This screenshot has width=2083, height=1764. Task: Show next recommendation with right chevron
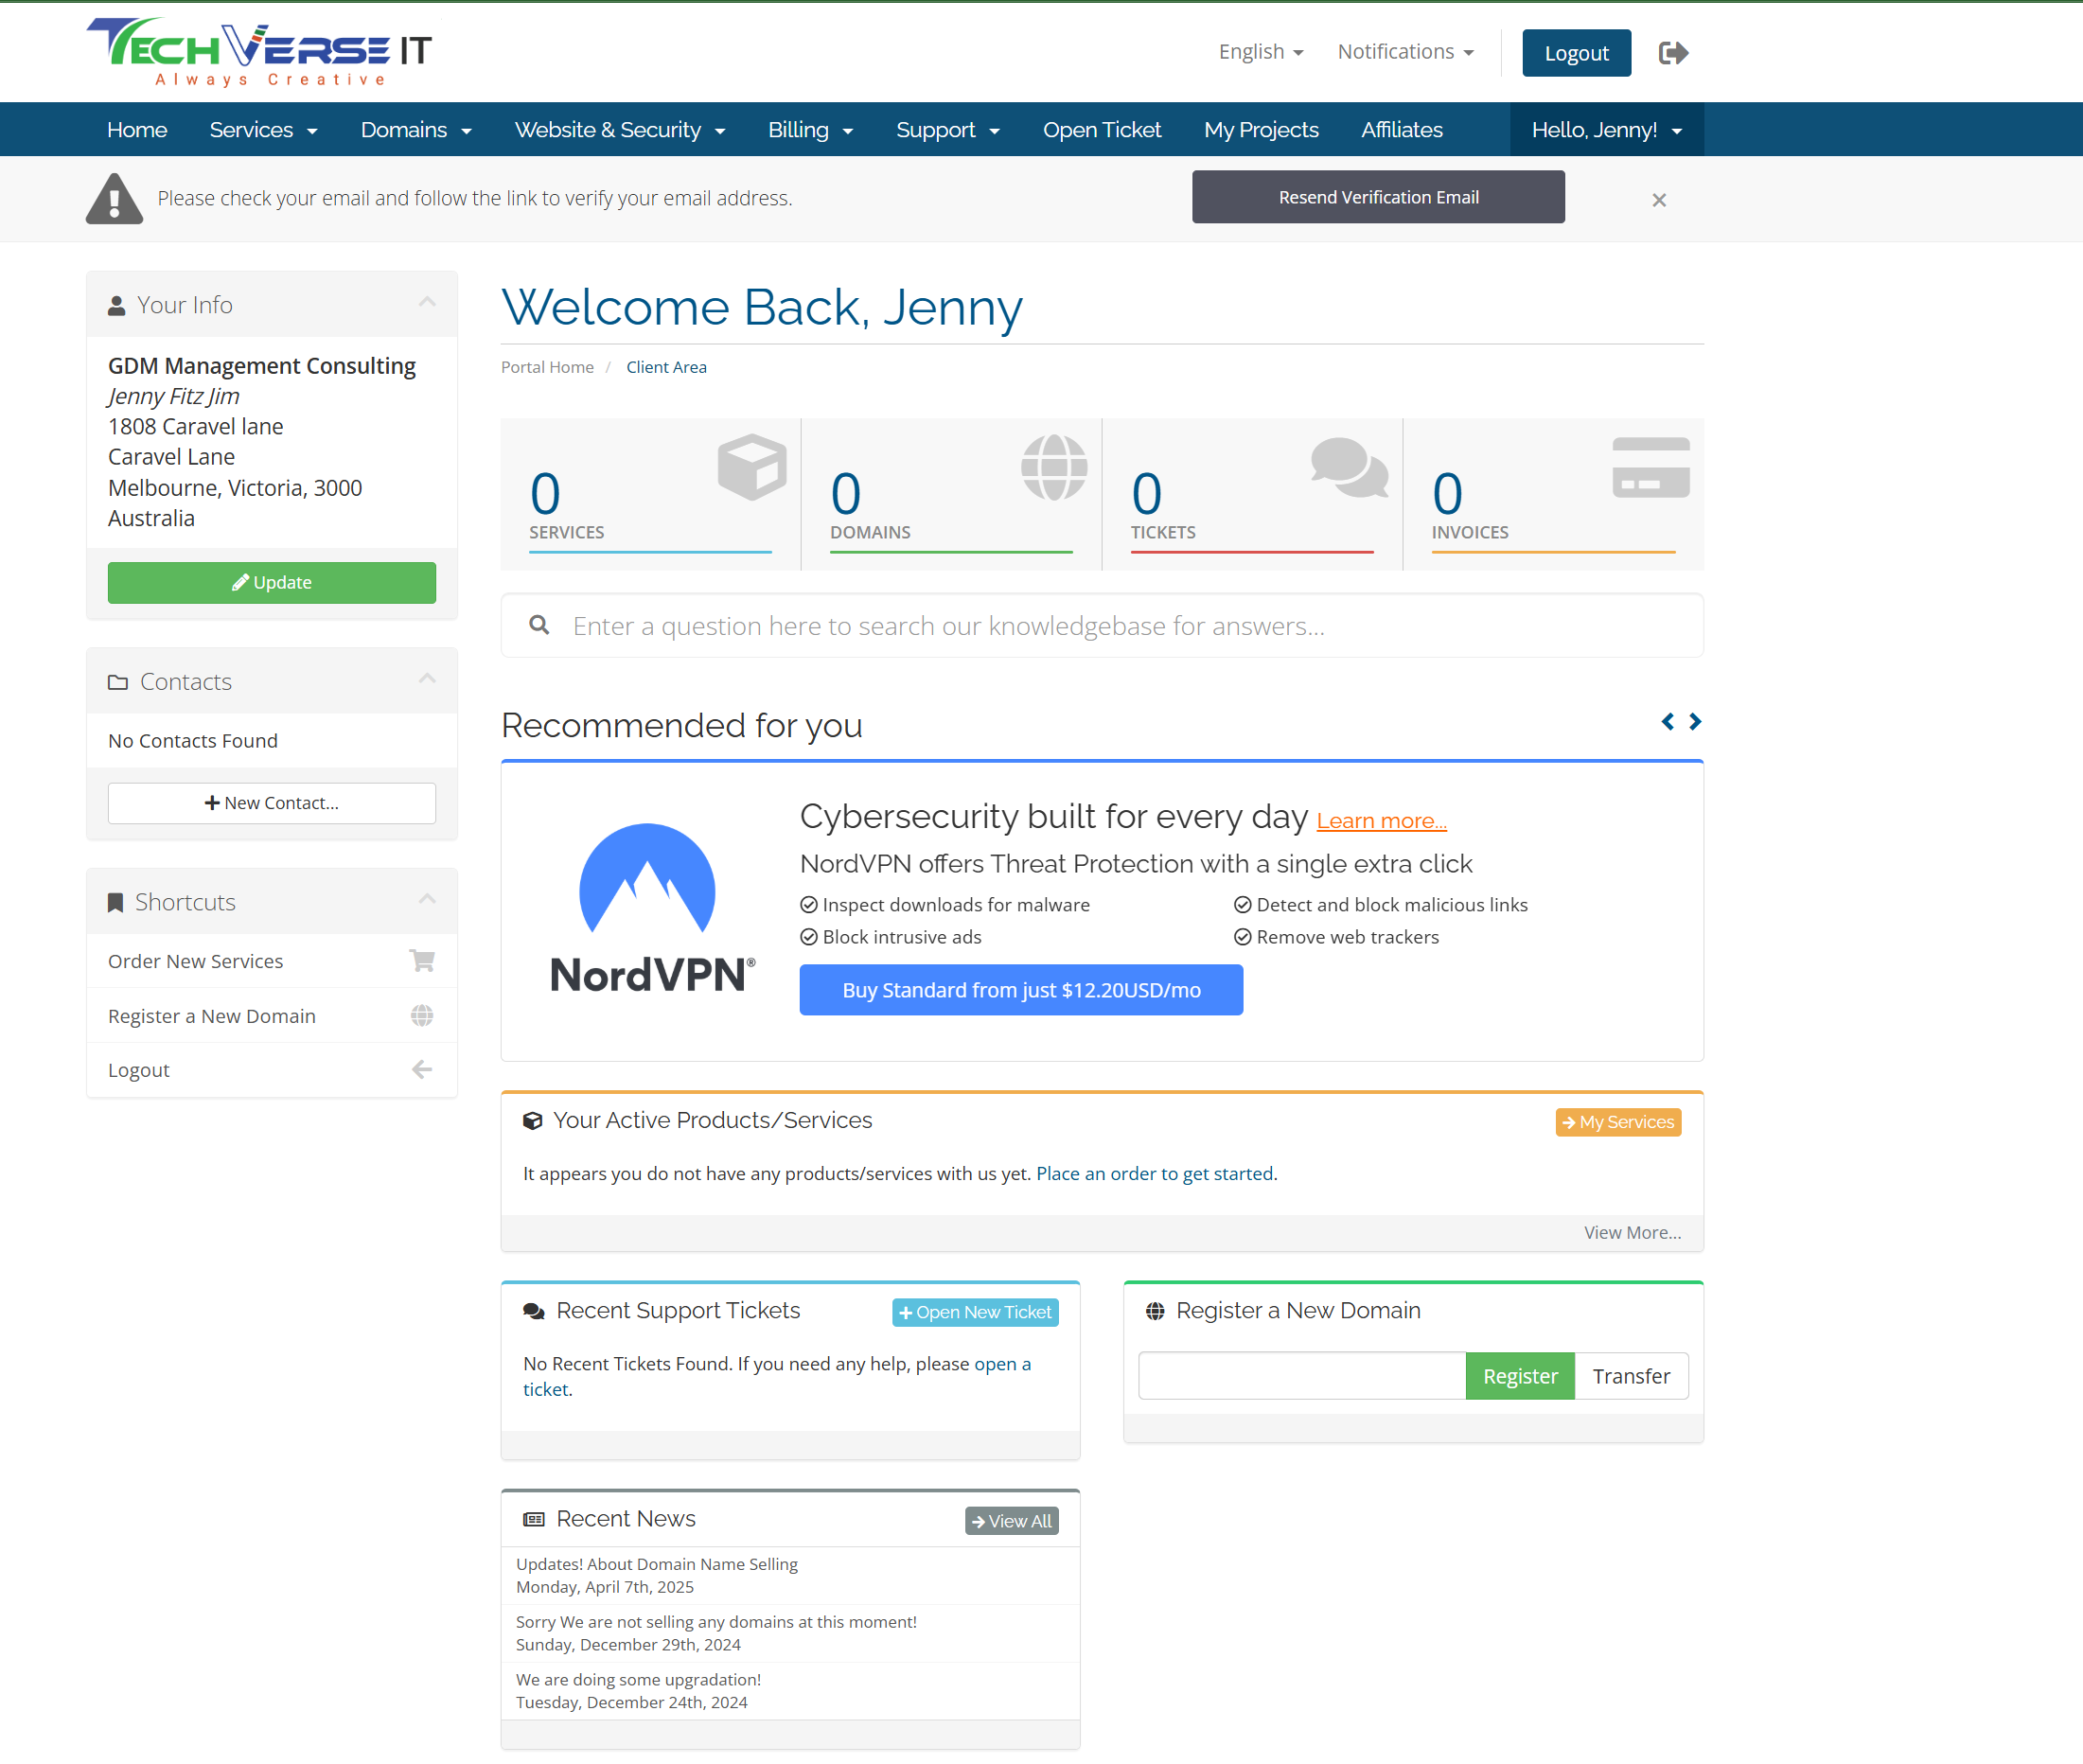click(1695, 721)
